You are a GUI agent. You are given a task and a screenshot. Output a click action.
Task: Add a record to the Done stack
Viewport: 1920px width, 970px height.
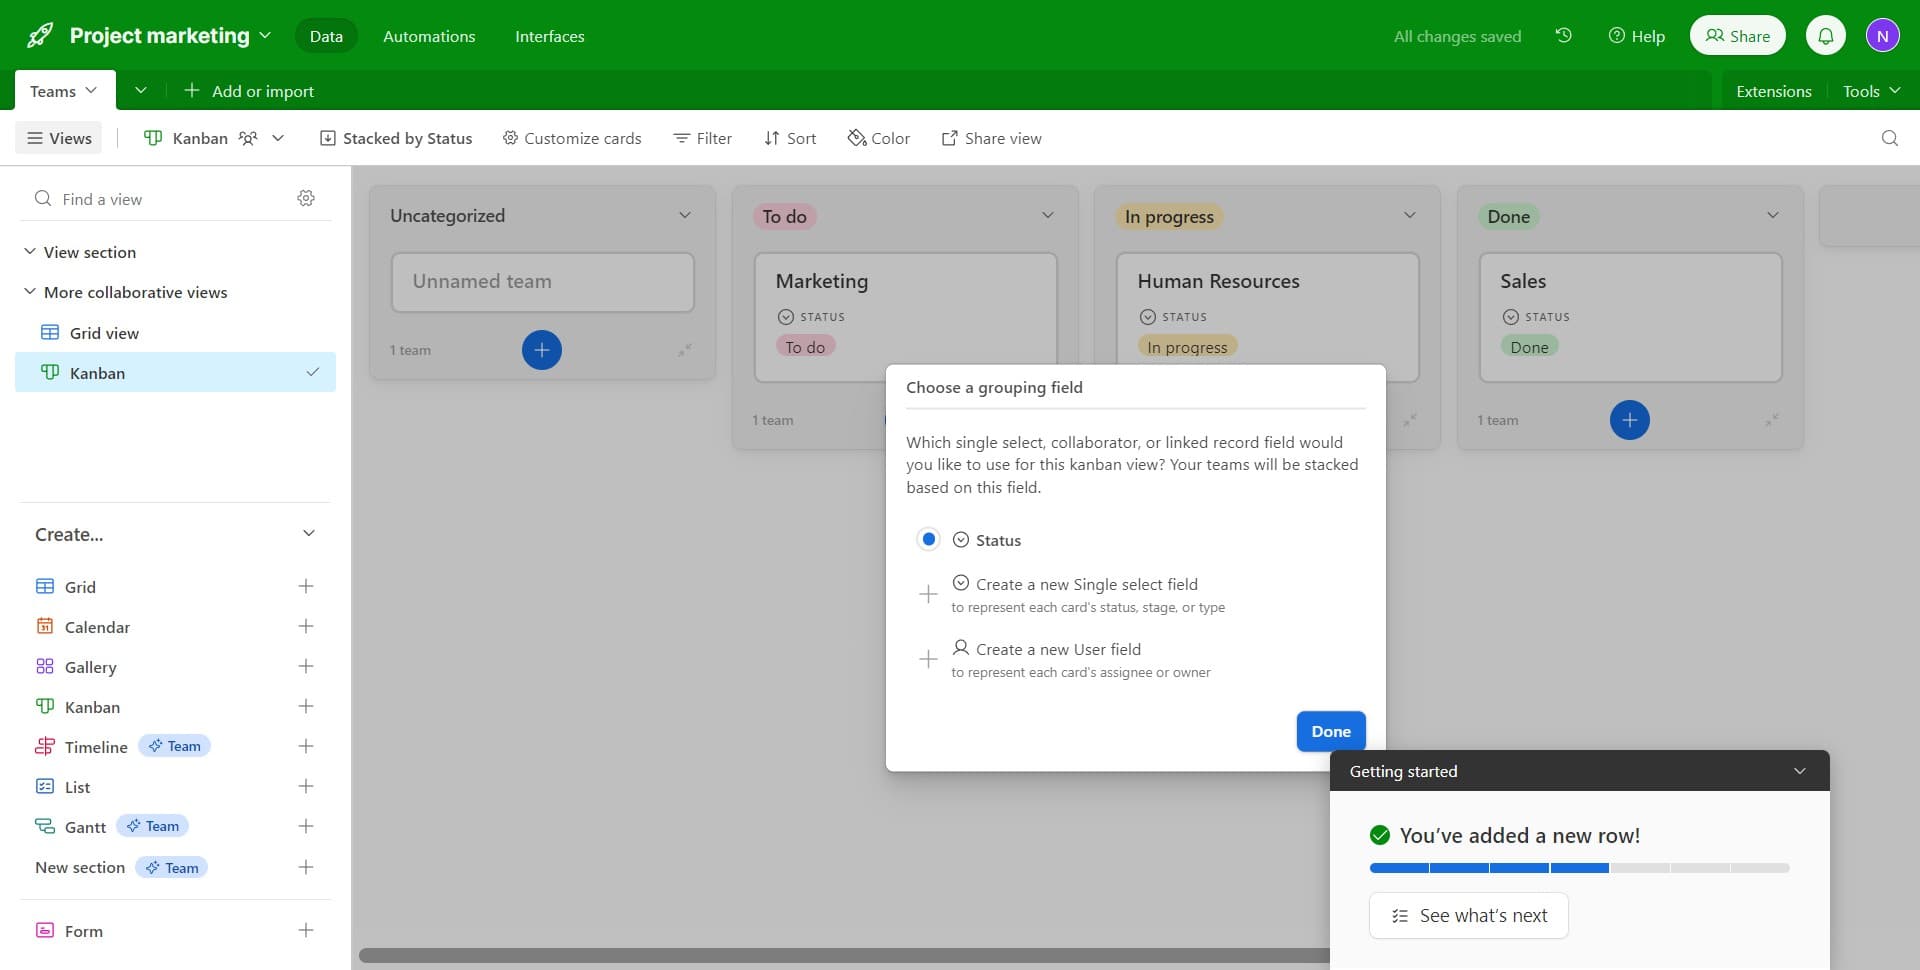click(x=1629, y=420)
